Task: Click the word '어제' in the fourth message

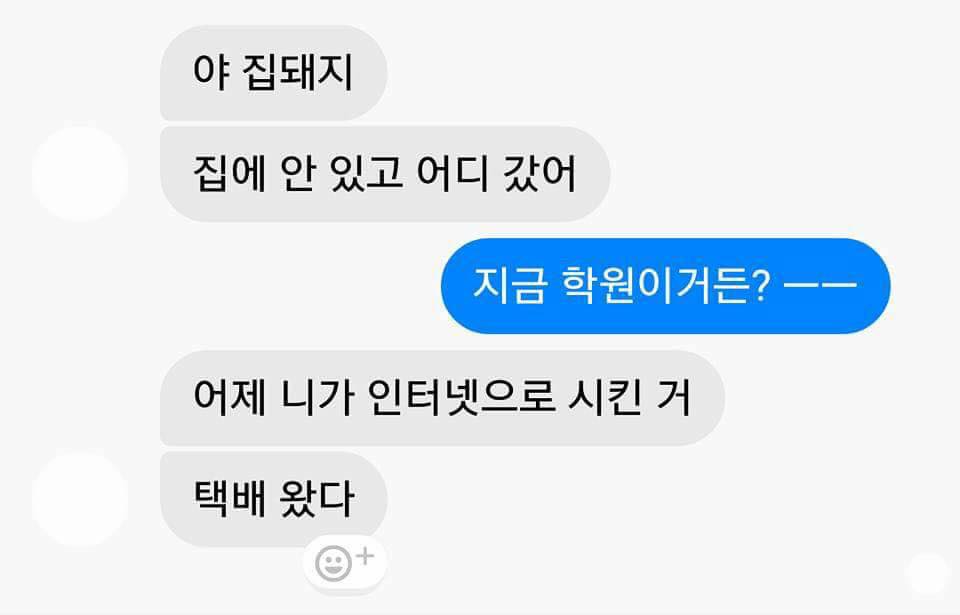Action: pyautogui.click(x=230, y=398)
